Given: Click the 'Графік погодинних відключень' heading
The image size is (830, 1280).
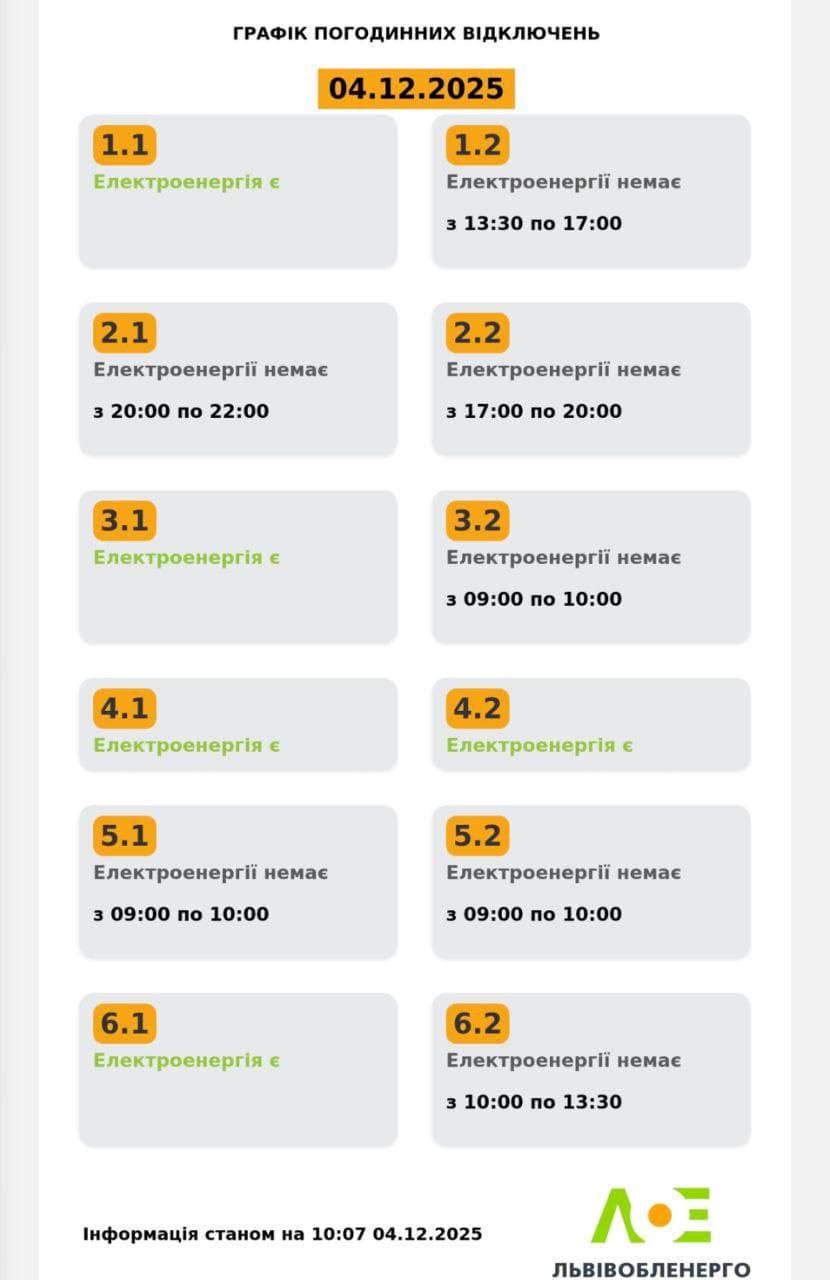Looking at the screenshot, I should (x=416, y=33).
